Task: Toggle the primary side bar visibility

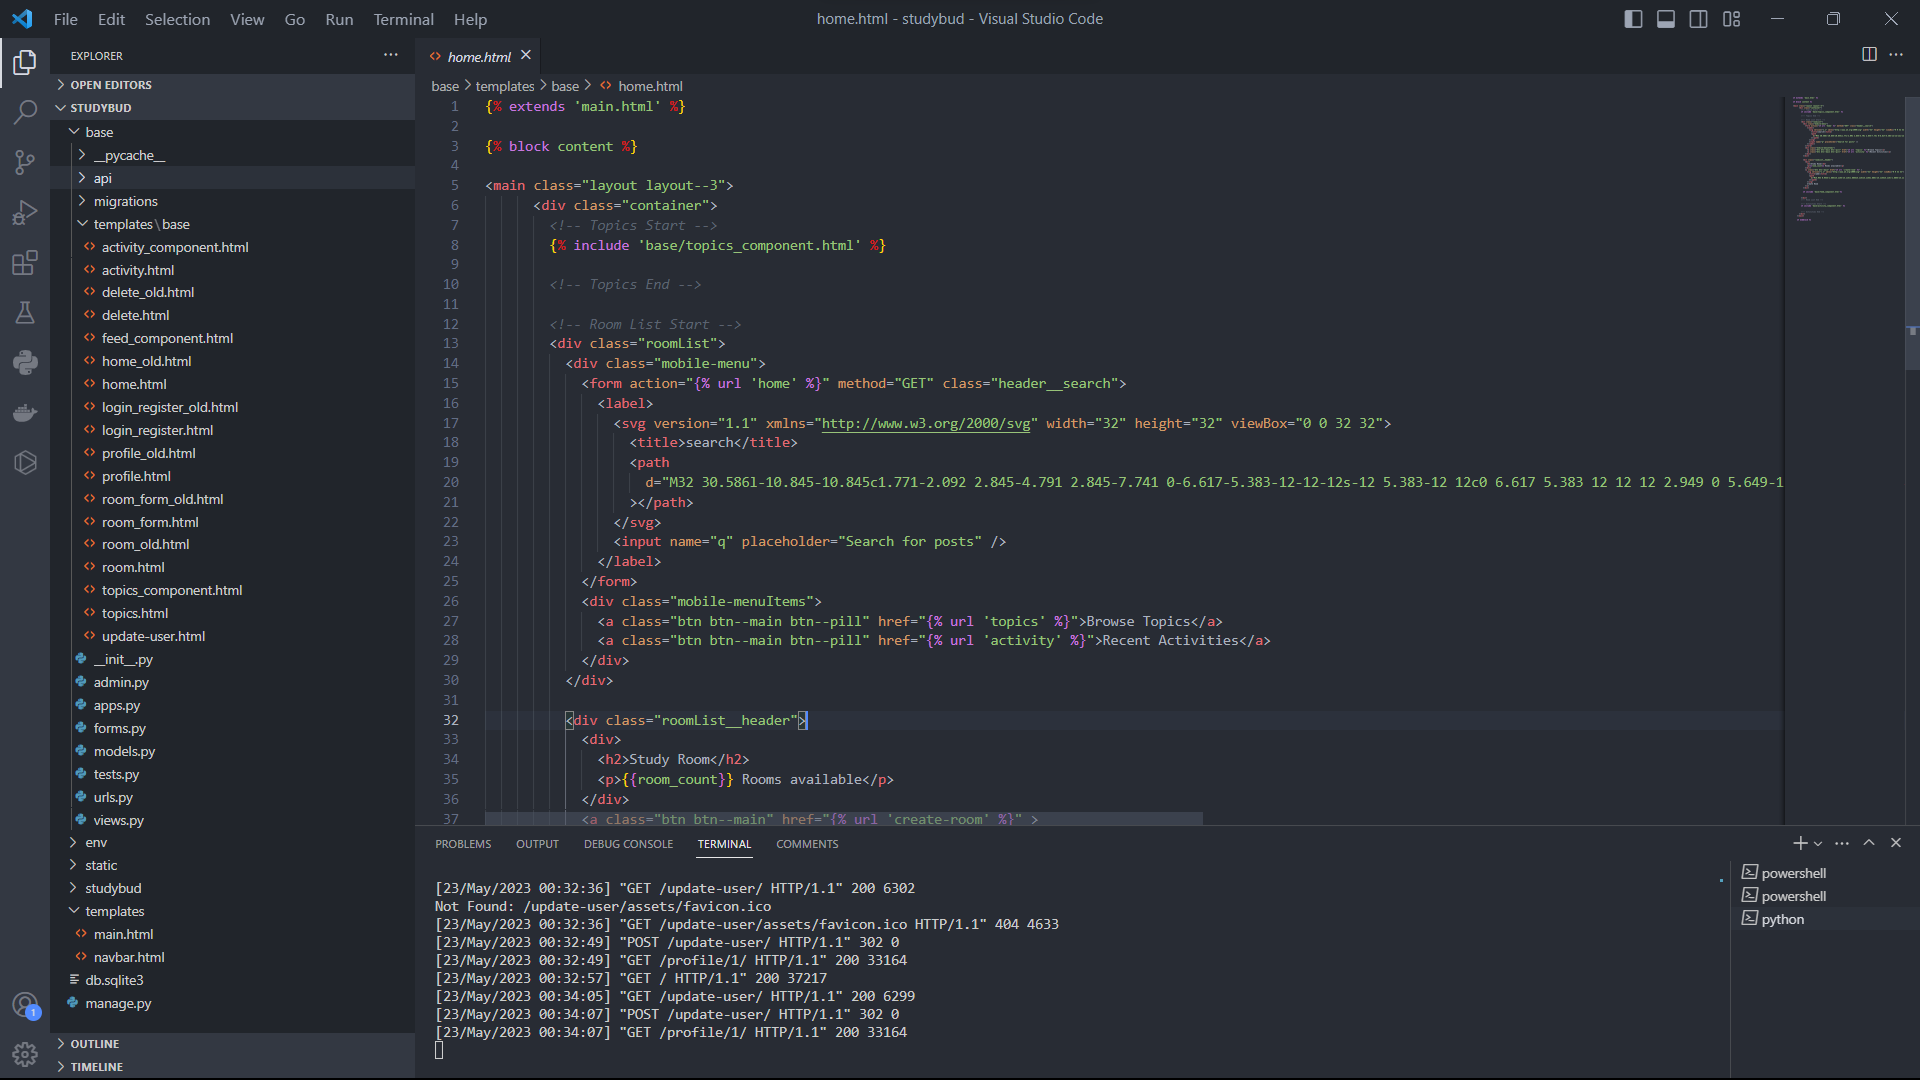Action: pyautogui.click(x=1633, y=18)
